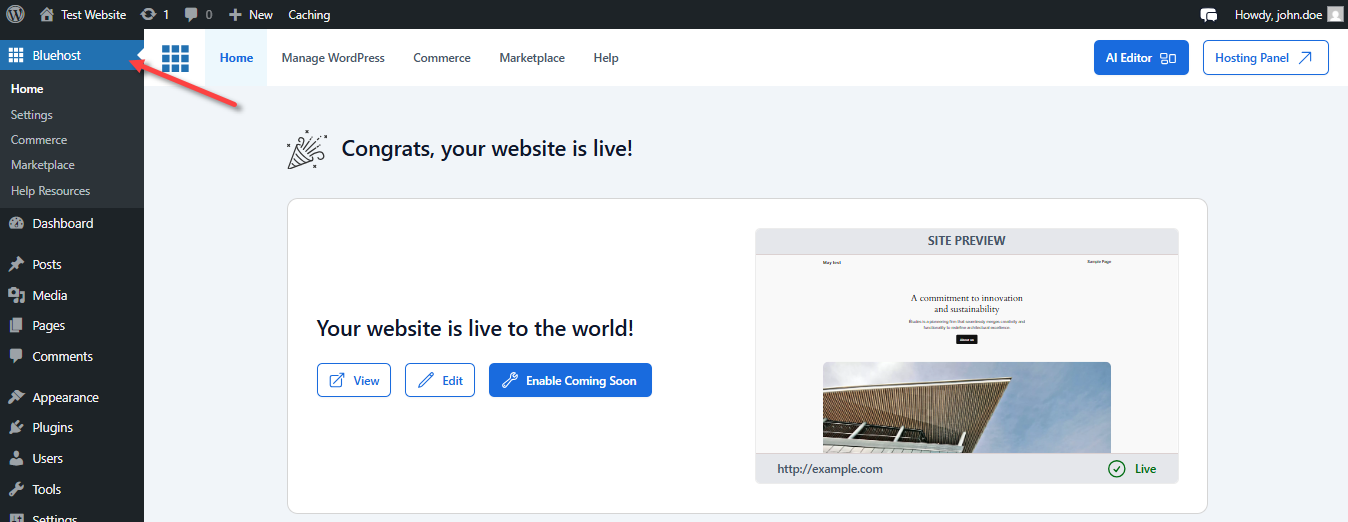1348x522 pixels.
Task: Click the SITE PREVIEW header label
Action: tap(967, 241)
